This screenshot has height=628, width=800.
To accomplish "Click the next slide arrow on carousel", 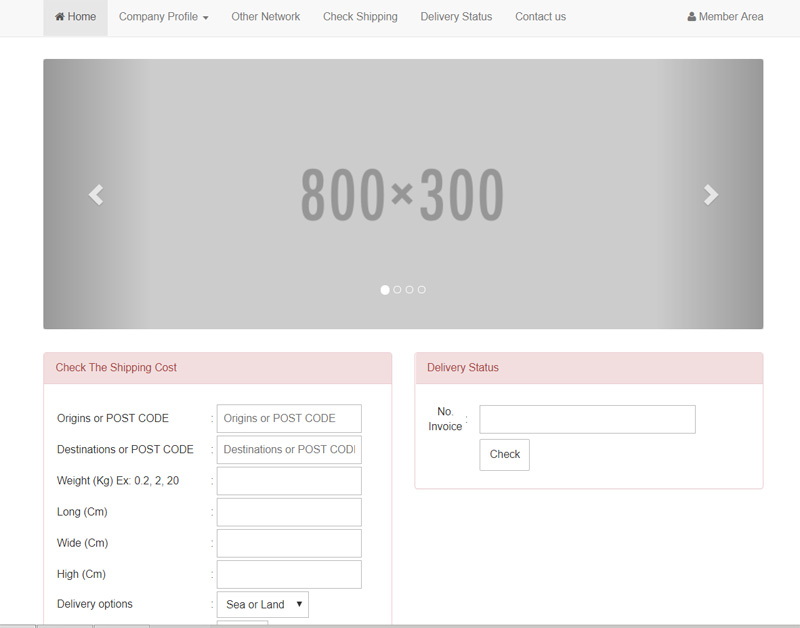I will (710, 195).
